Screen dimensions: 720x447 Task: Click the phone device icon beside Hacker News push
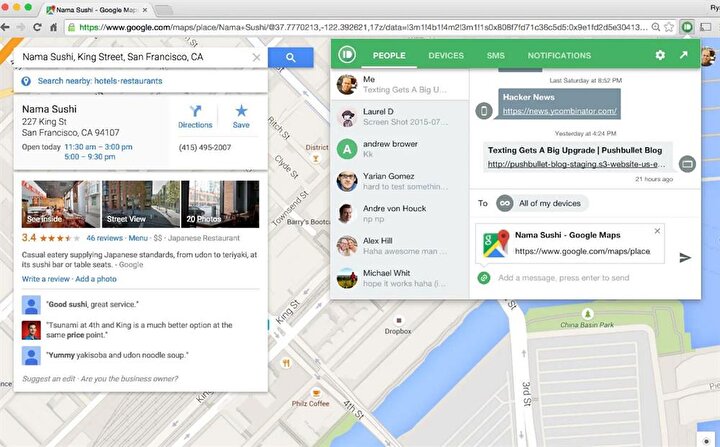(484, 111)
